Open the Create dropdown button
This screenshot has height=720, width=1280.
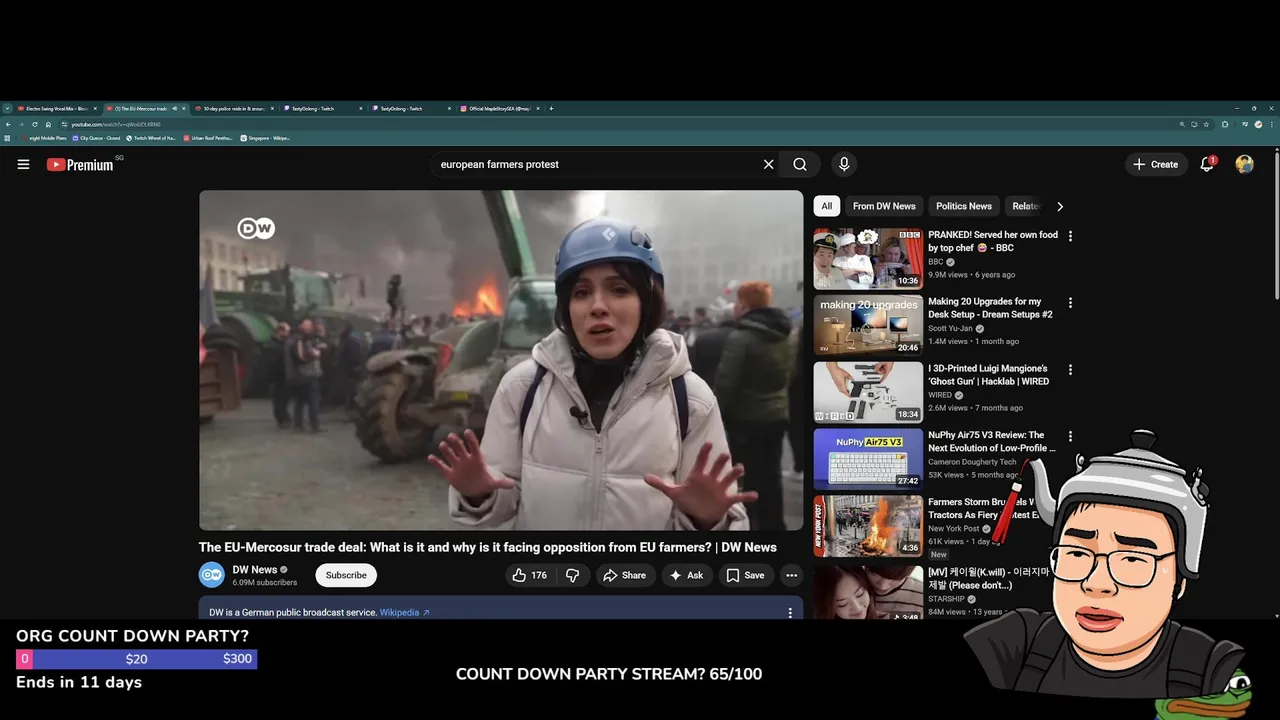coord(1156,164)
